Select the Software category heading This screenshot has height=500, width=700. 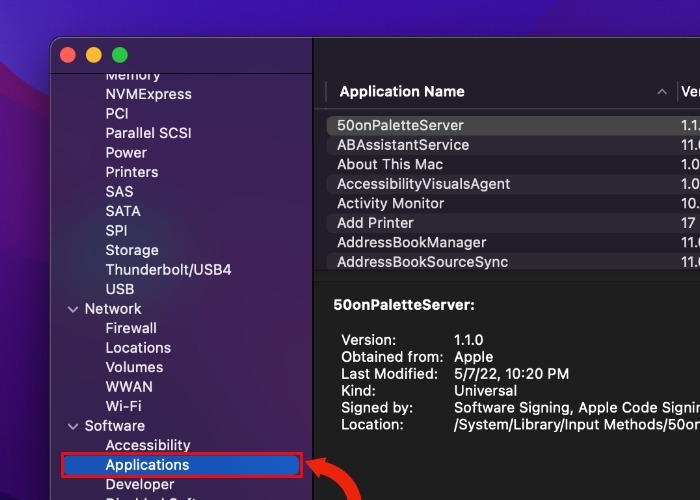point(115,426)
